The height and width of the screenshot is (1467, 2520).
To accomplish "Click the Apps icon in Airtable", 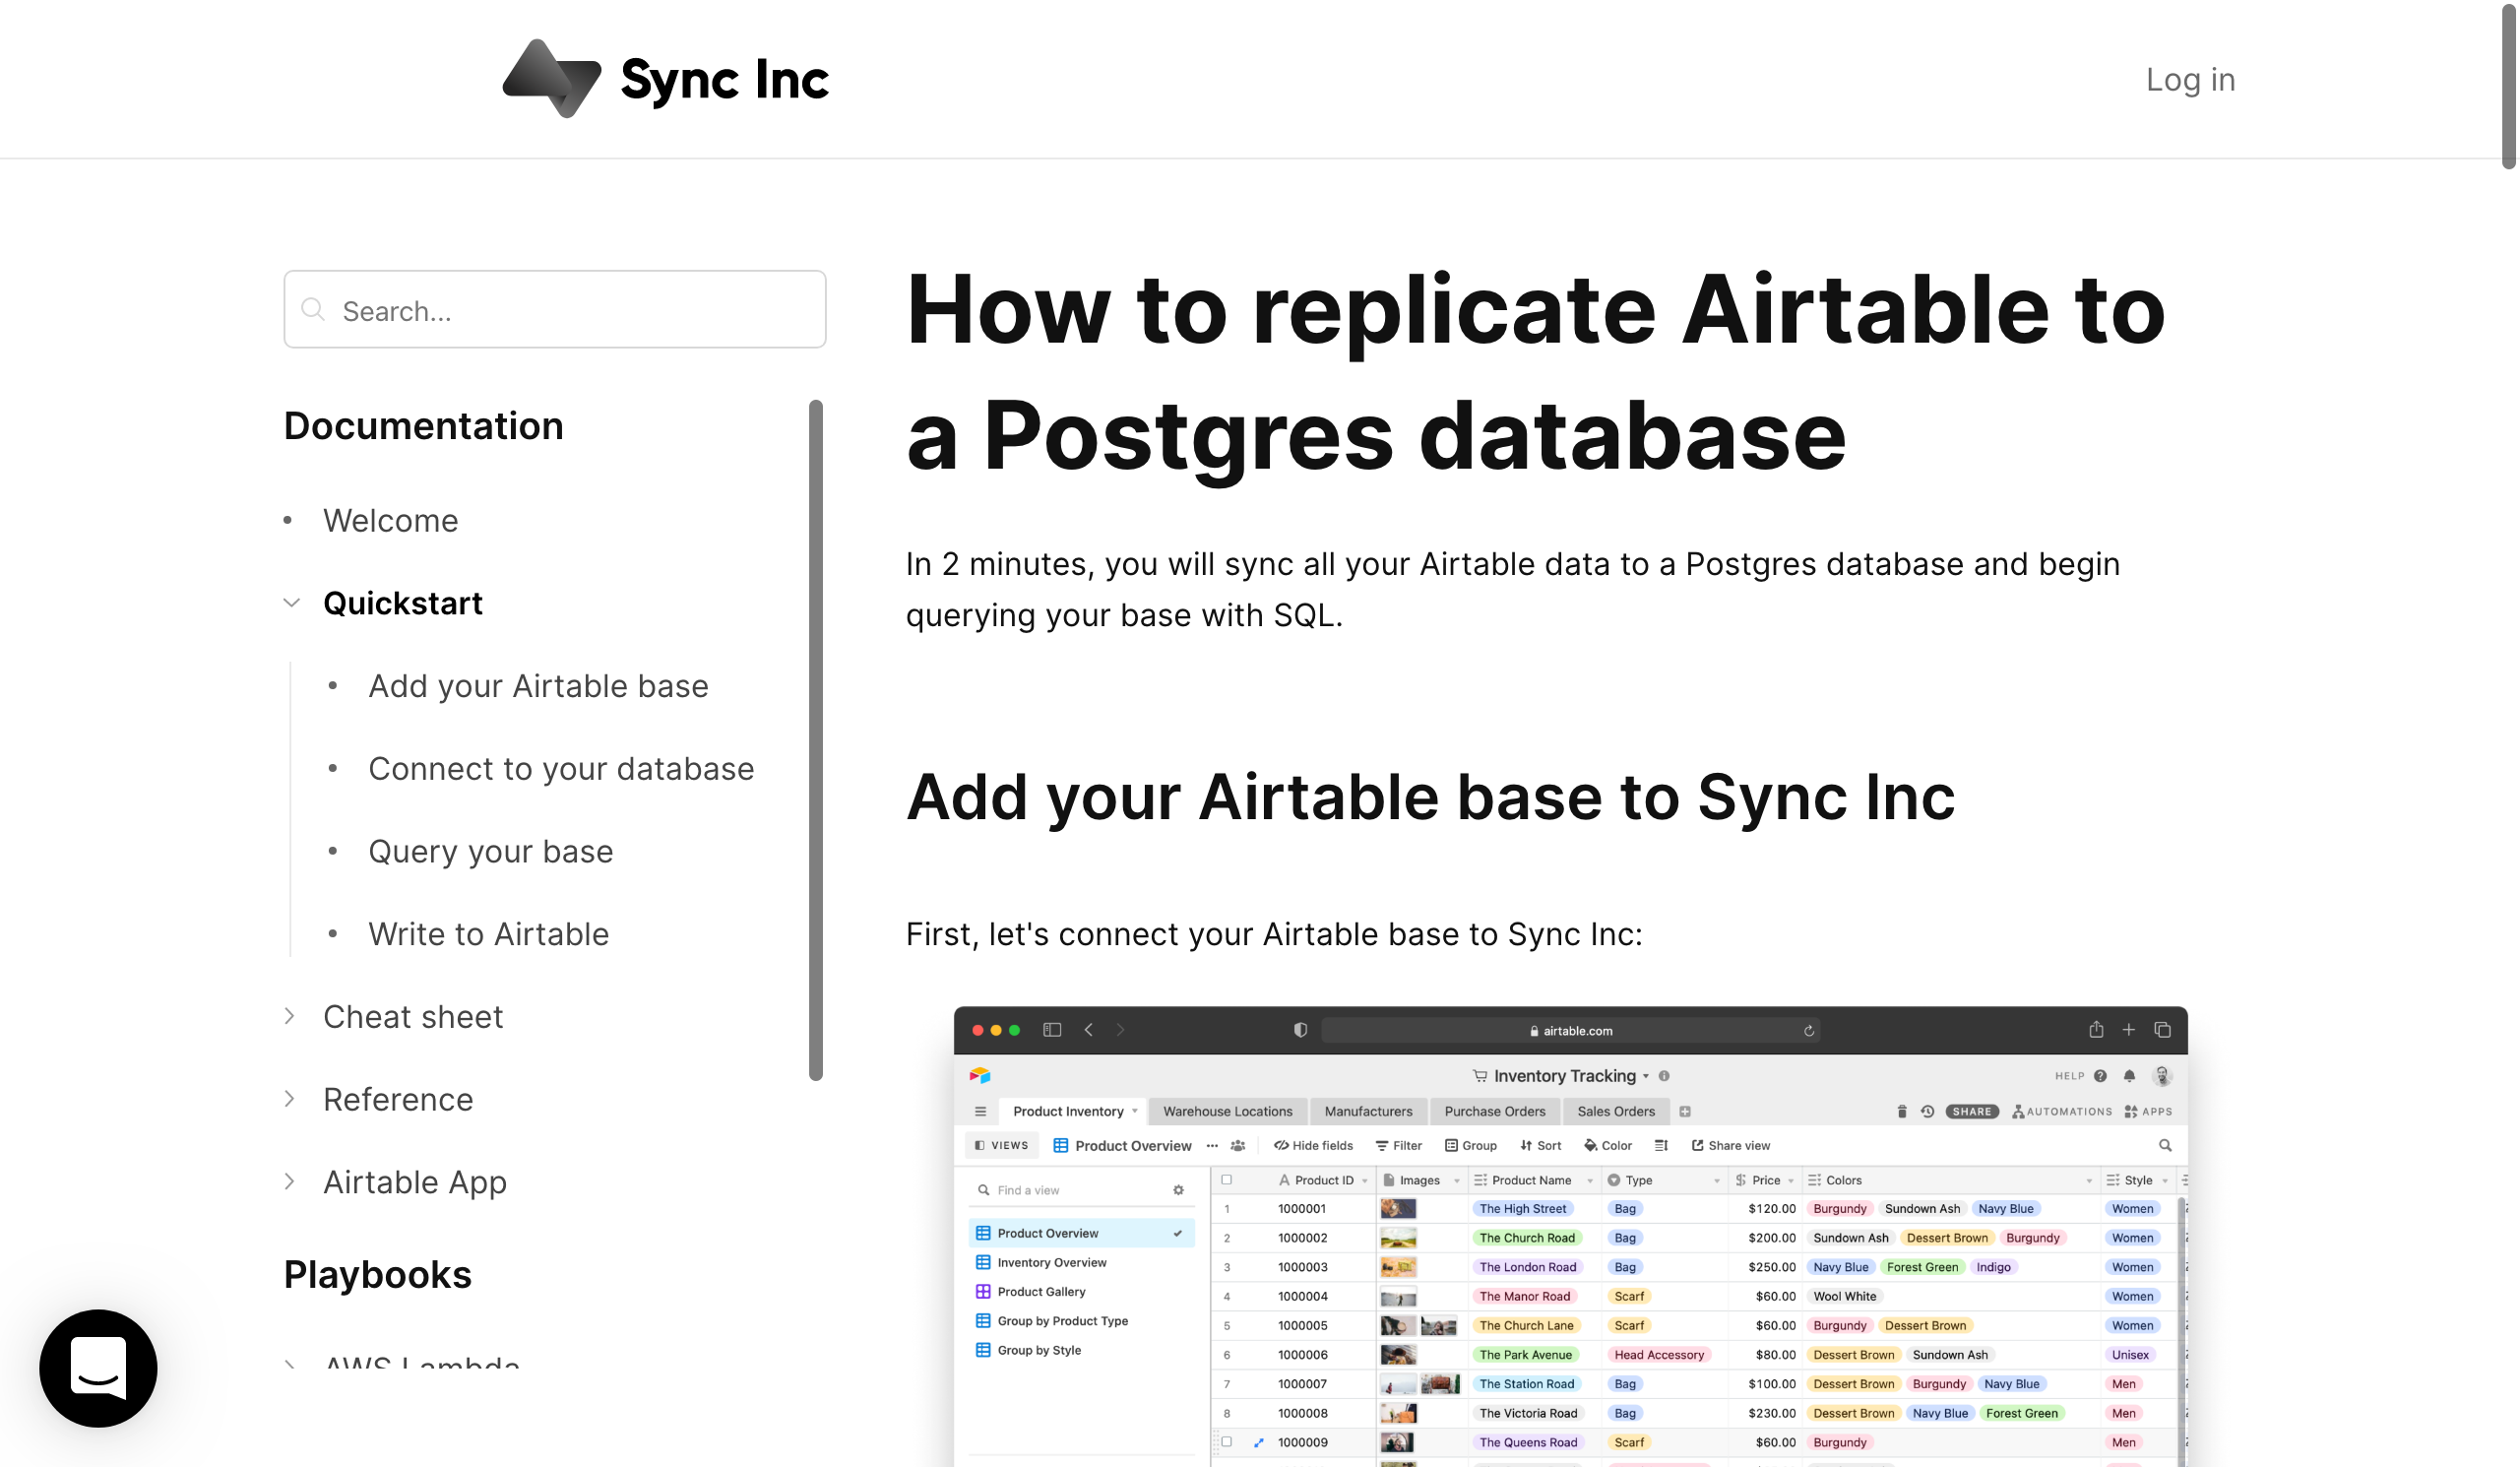I will 2131,1111.
